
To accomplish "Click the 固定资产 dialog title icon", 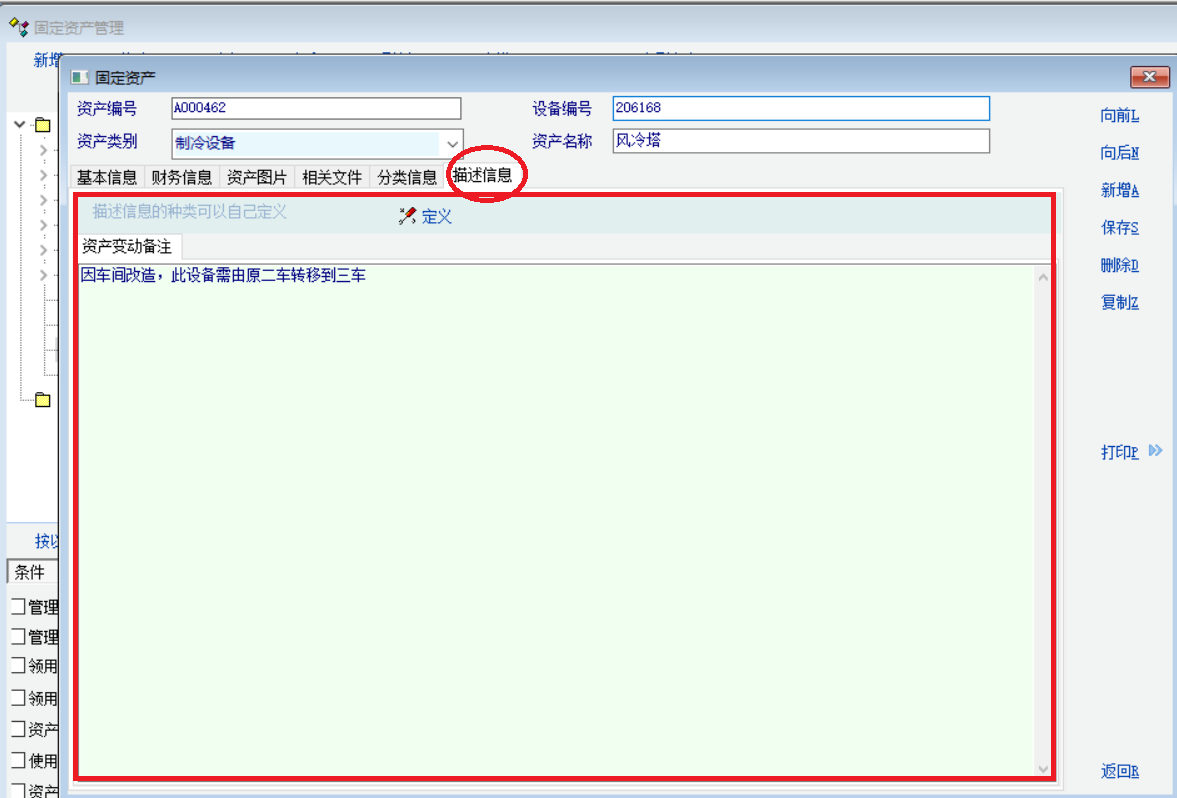I will tap(80, 77).
